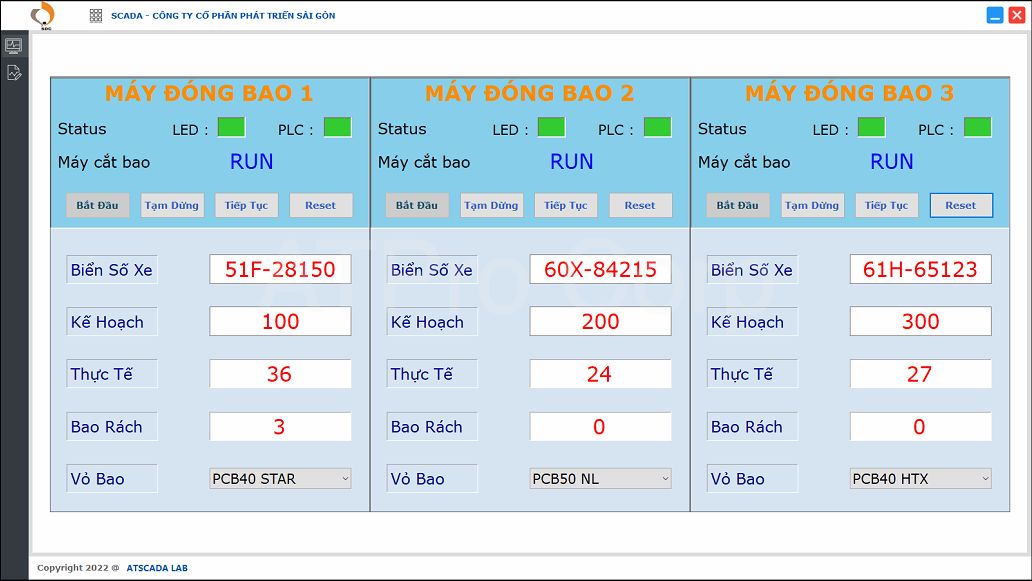Open the PCB40 STAR Vỏ Bao dropdown
1032x581 pixels.
280,479
